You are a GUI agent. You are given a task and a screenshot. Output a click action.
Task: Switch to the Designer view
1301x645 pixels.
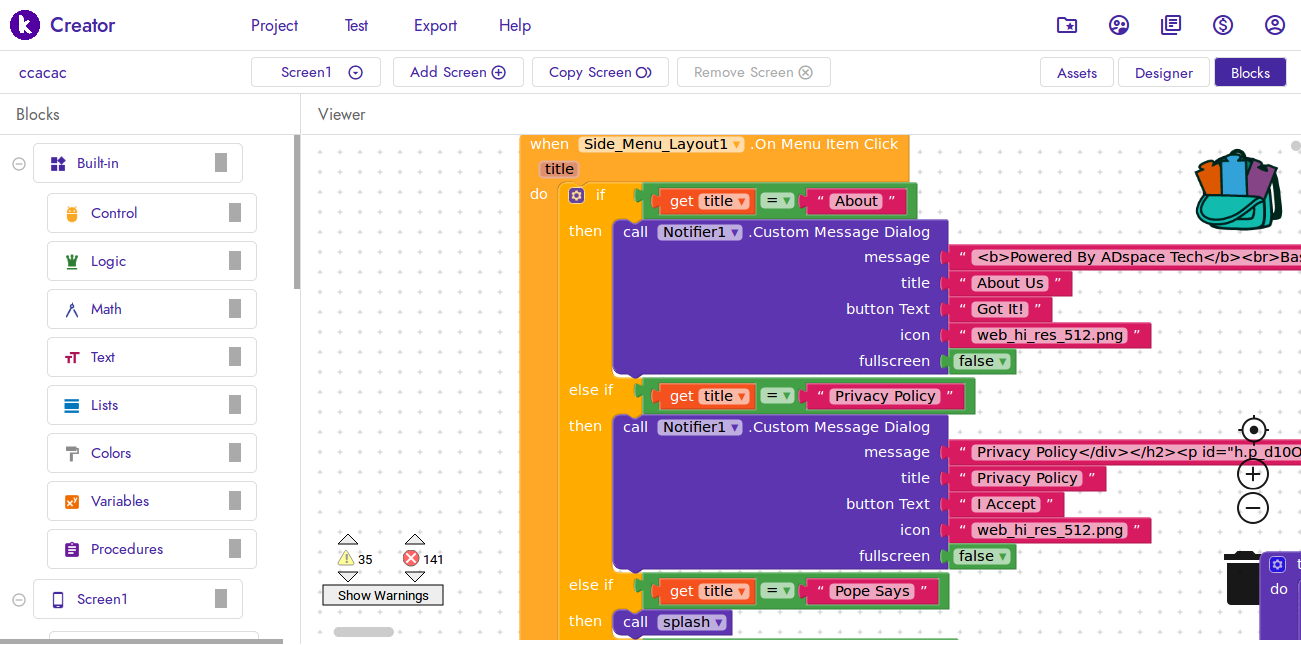click(1164, 72)
